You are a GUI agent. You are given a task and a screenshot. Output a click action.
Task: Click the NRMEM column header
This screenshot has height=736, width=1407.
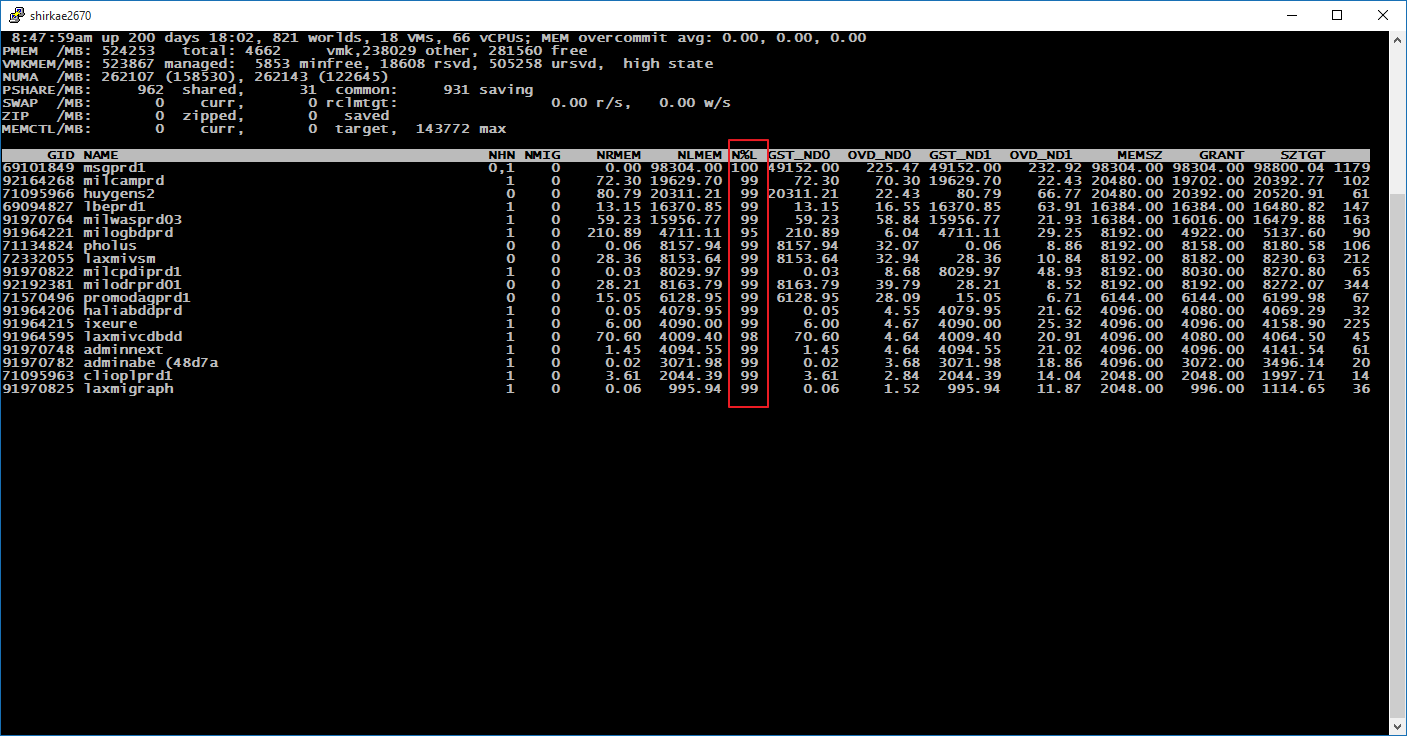617,155
